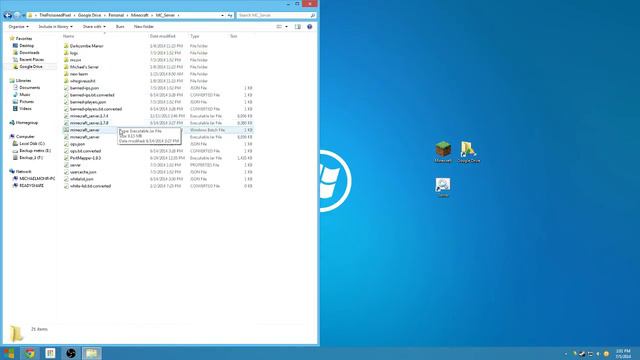640x360 pixels.
Task: Select the minecraft_server.1.7.8 jar file
Action: tap(89, 123)
